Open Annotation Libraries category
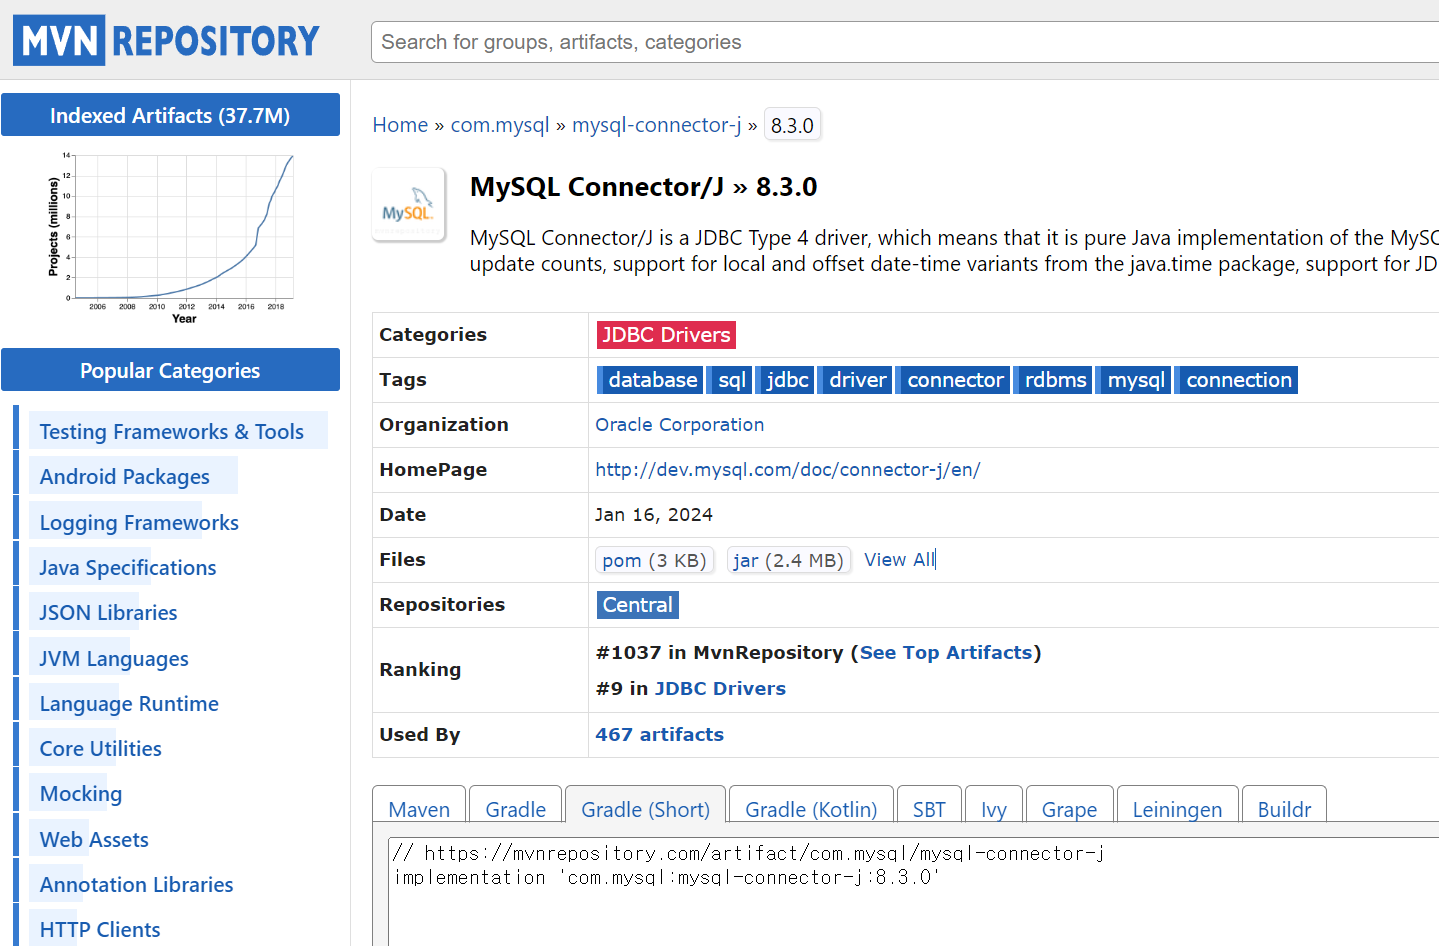The height and width of the screenshot is (946, 1439). click(x=136, y=885)
